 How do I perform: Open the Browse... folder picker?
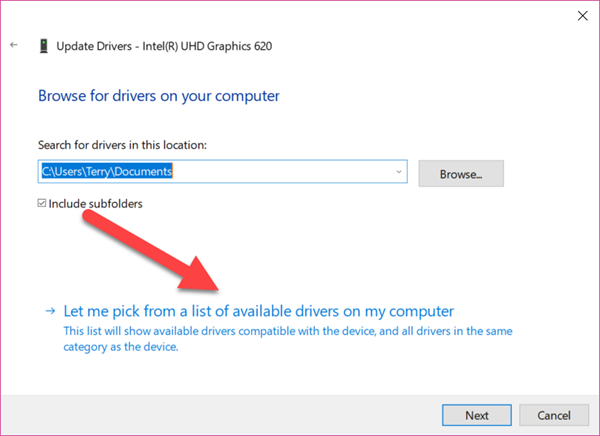(x=461, y=174)
